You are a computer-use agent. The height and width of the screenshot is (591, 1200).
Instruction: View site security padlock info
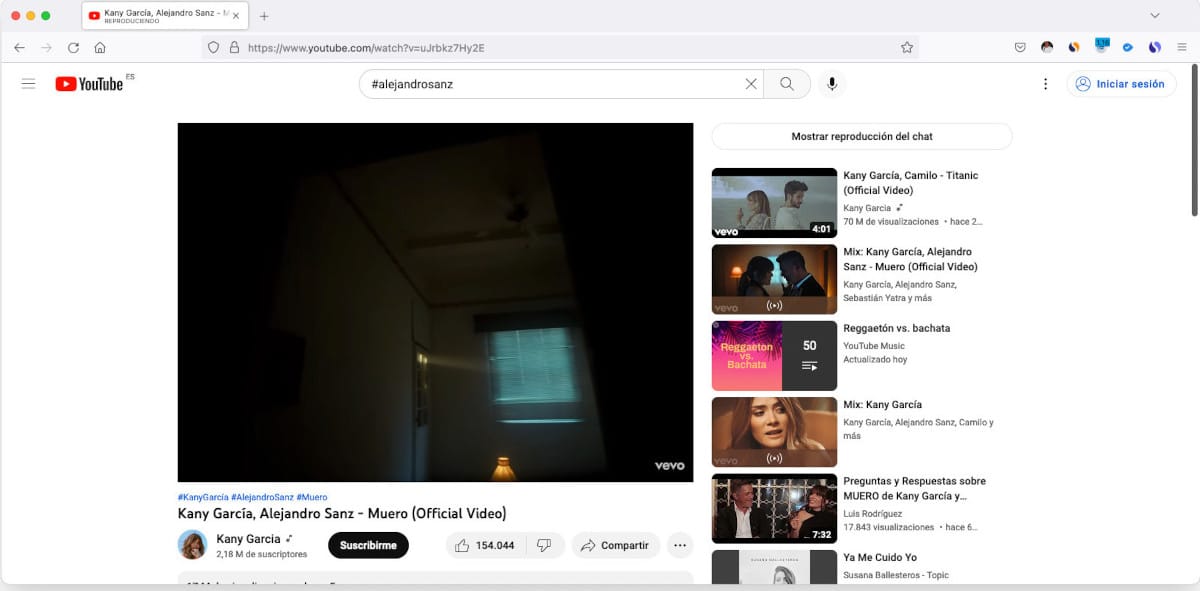tap(234, 47)
